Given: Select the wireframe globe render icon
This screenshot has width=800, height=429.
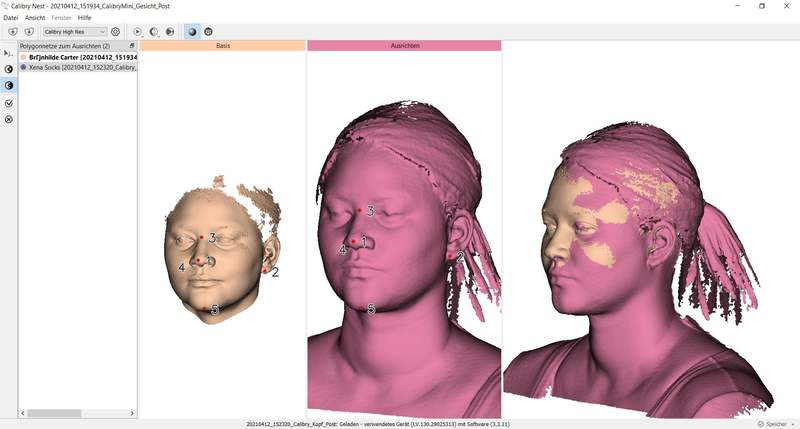Looking at the screenshot, I should click(x=208, y=32).
